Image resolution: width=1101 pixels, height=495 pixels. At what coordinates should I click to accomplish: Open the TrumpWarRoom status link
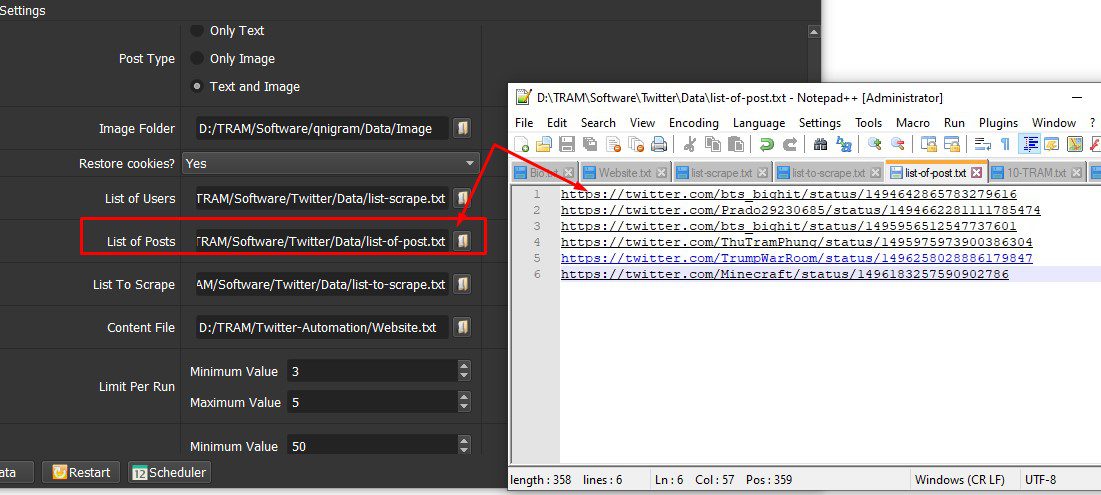tap(796, 258)
